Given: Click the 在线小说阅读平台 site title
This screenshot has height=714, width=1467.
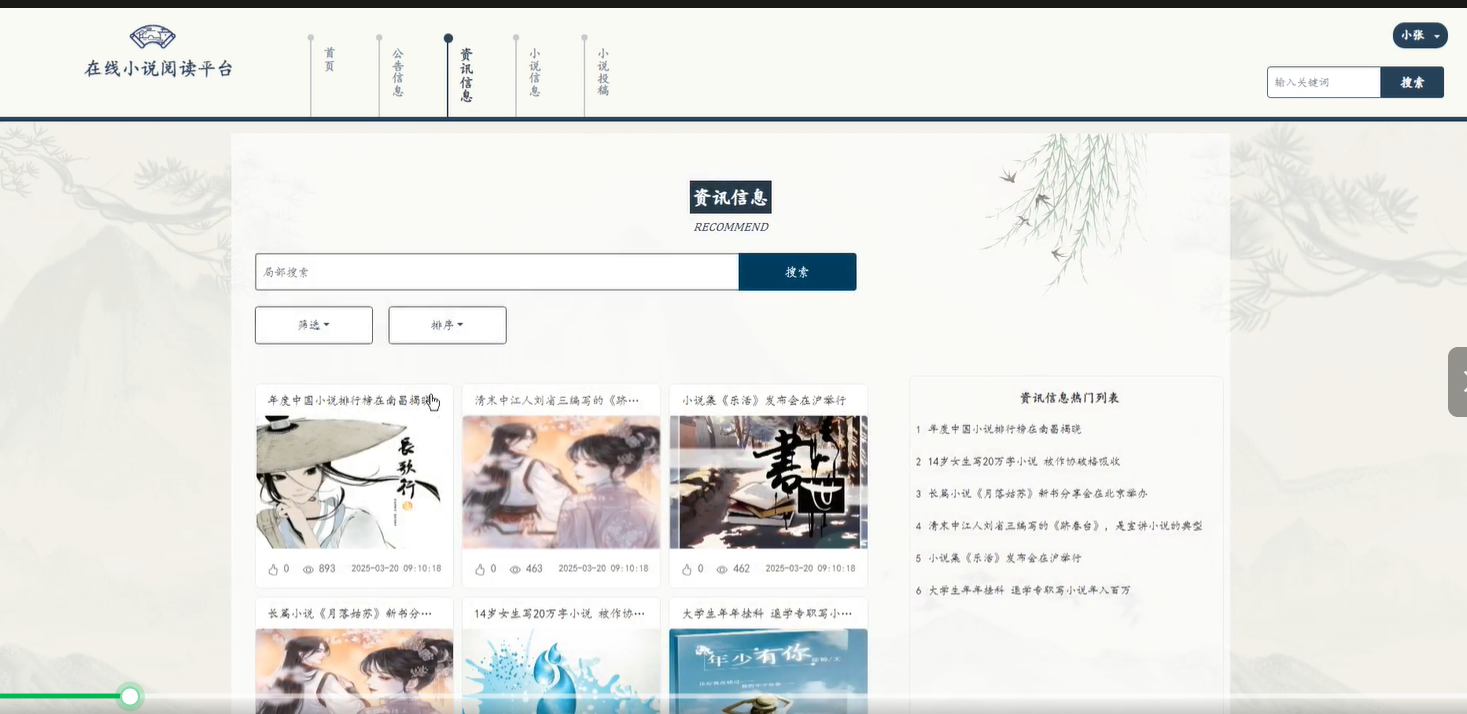Looking at the screenshot, I should (159, 69).
